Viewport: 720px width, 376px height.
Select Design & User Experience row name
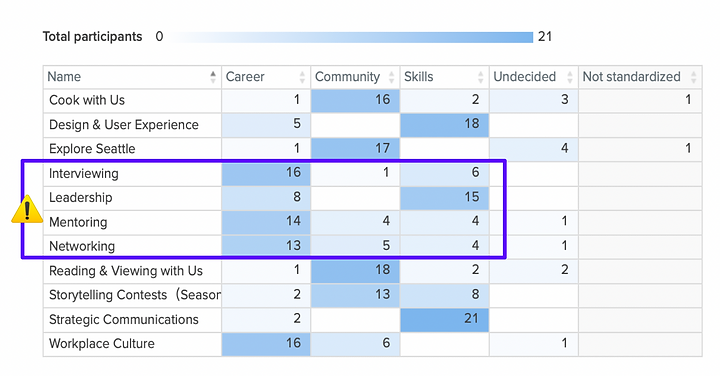tap(124, 125)
